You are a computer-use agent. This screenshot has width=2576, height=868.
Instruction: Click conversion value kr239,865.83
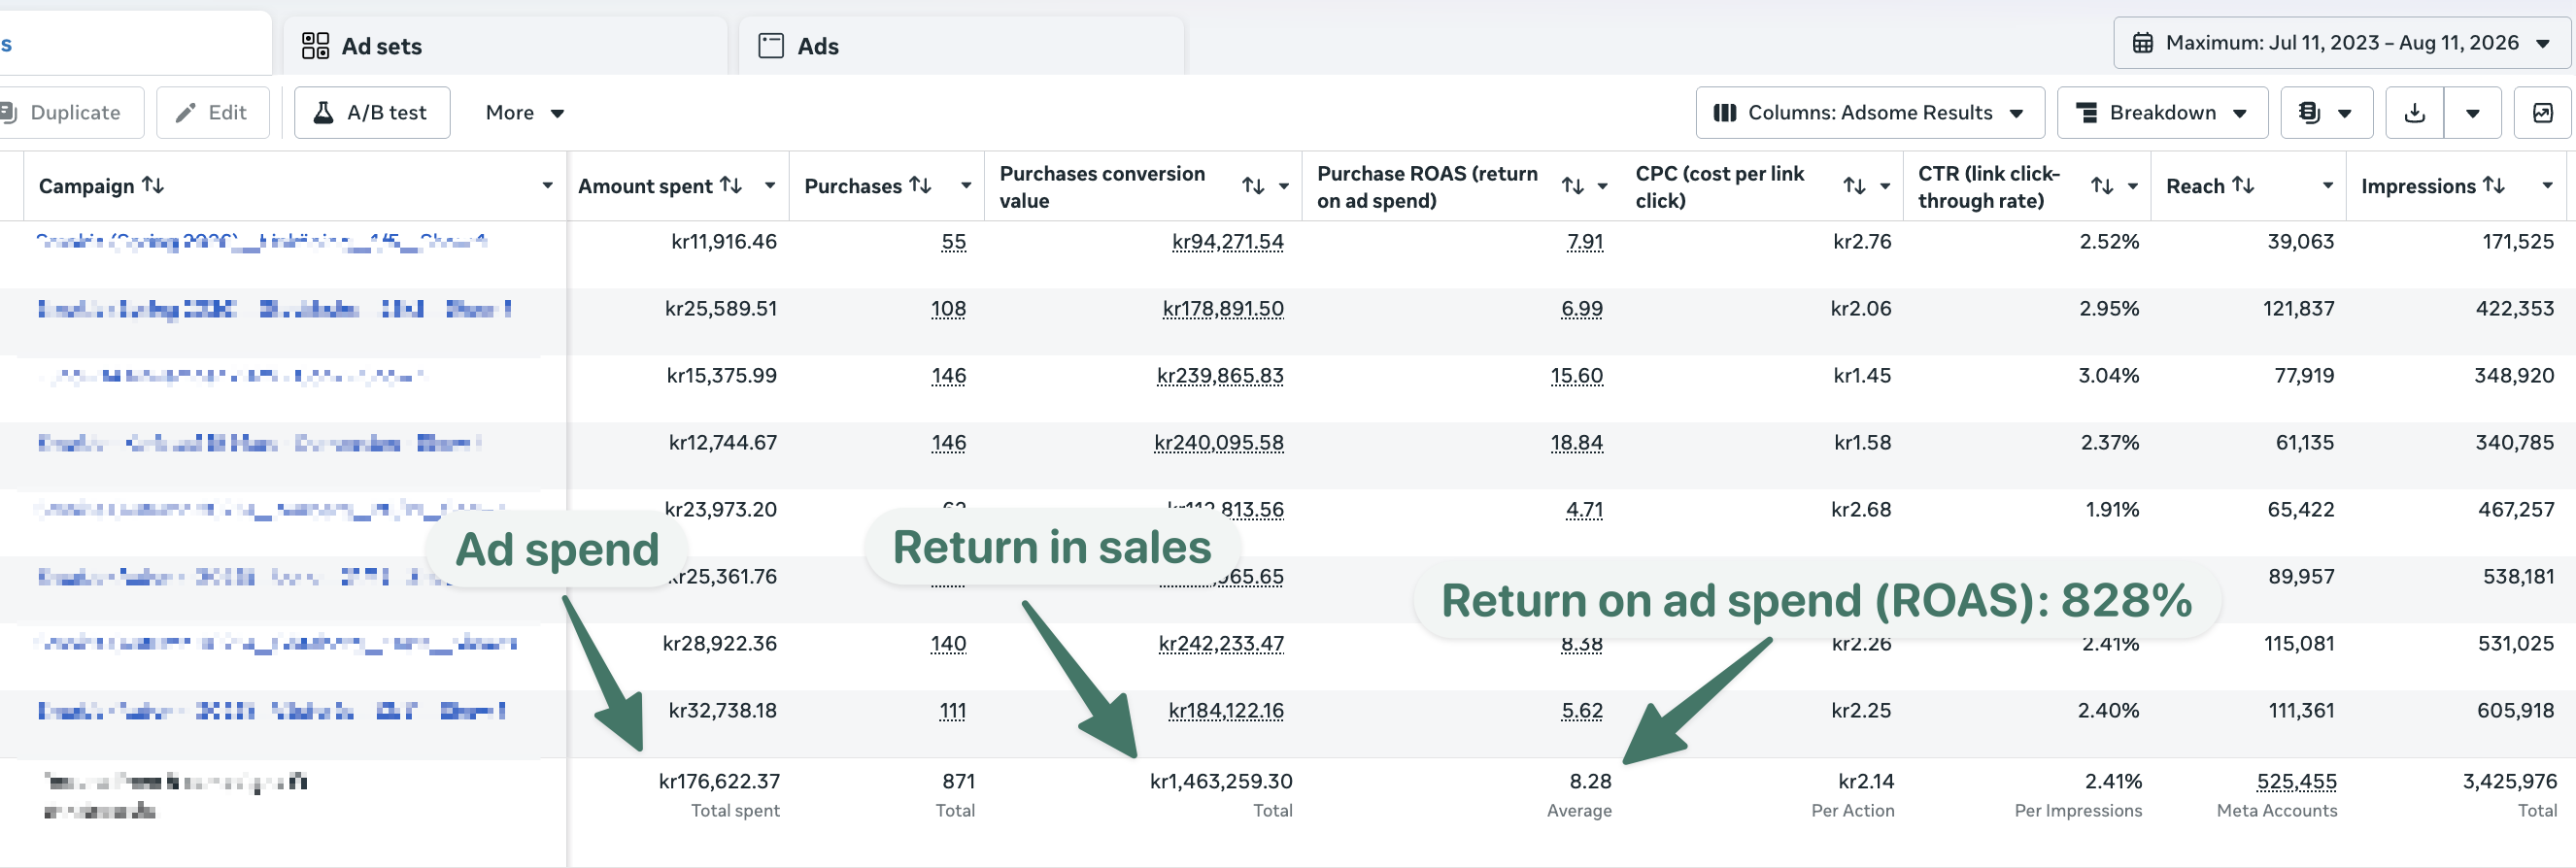click(1220, 376)
